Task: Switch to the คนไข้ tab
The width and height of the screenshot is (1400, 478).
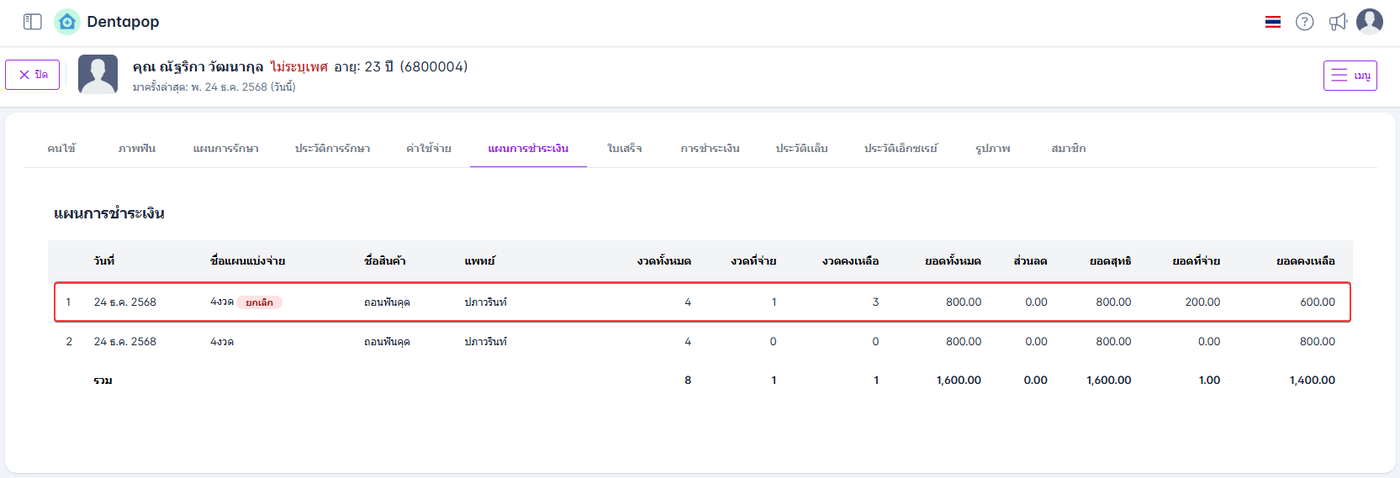Action: click(61, 148)
